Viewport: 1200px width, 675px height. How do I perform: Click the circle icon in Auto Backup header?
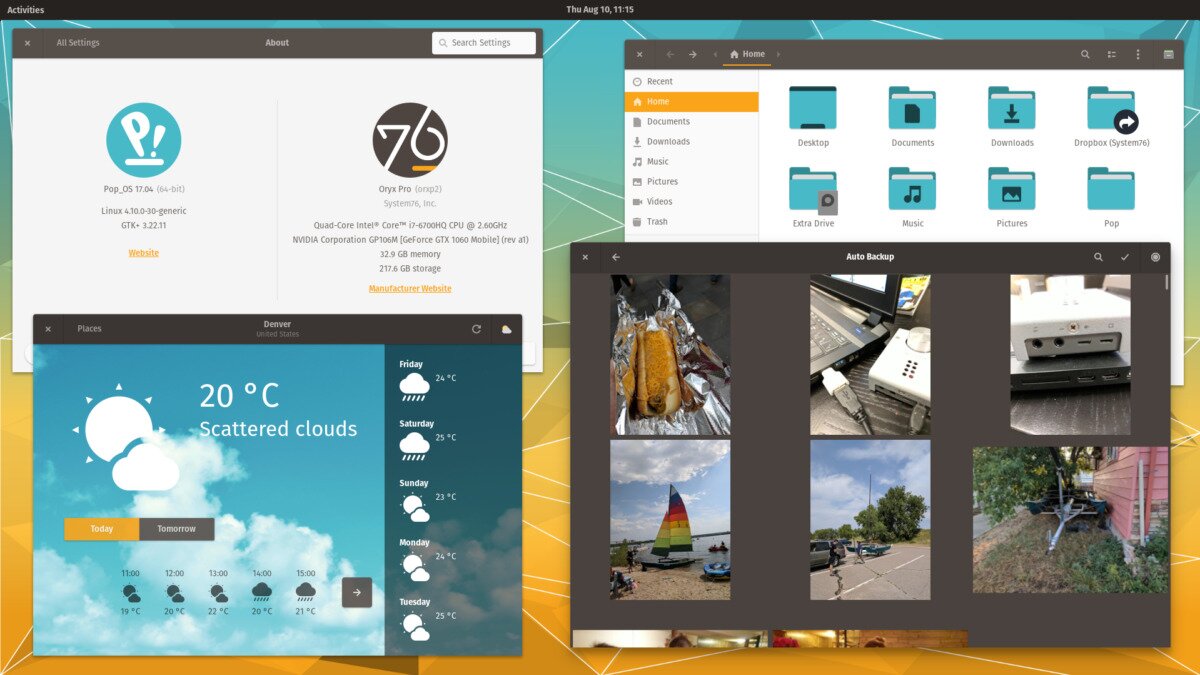click(1155, 257)
